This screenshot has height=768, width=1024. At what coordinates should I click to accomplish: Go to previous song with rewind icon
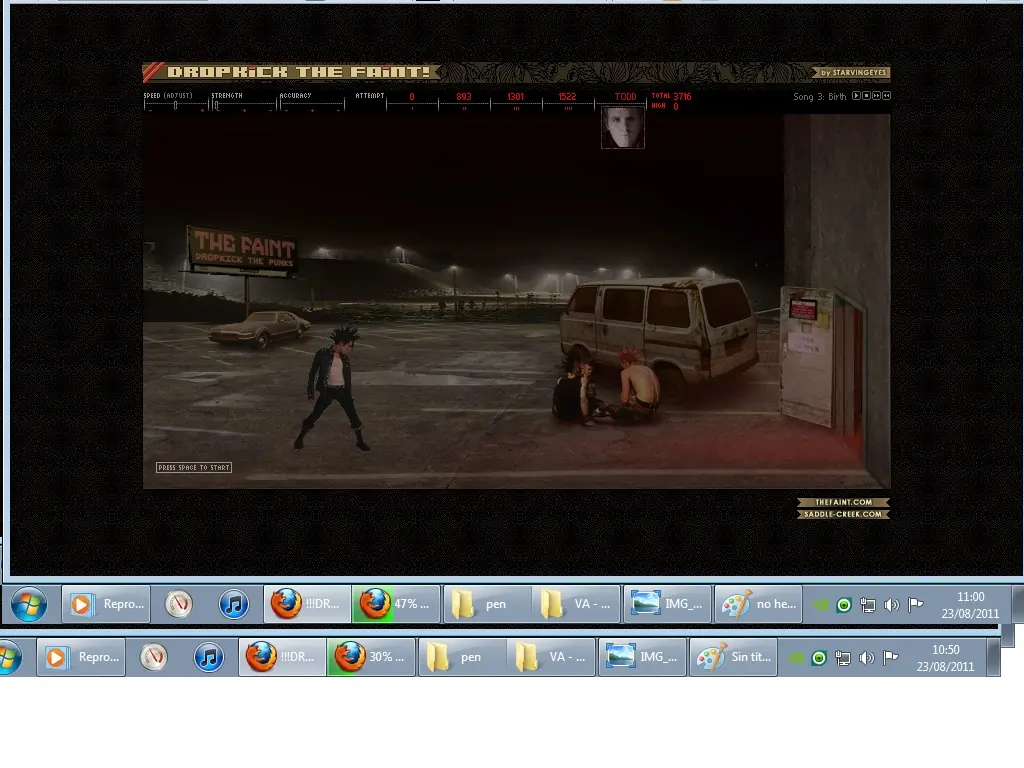pyautogui.click(x=886, y=95)
